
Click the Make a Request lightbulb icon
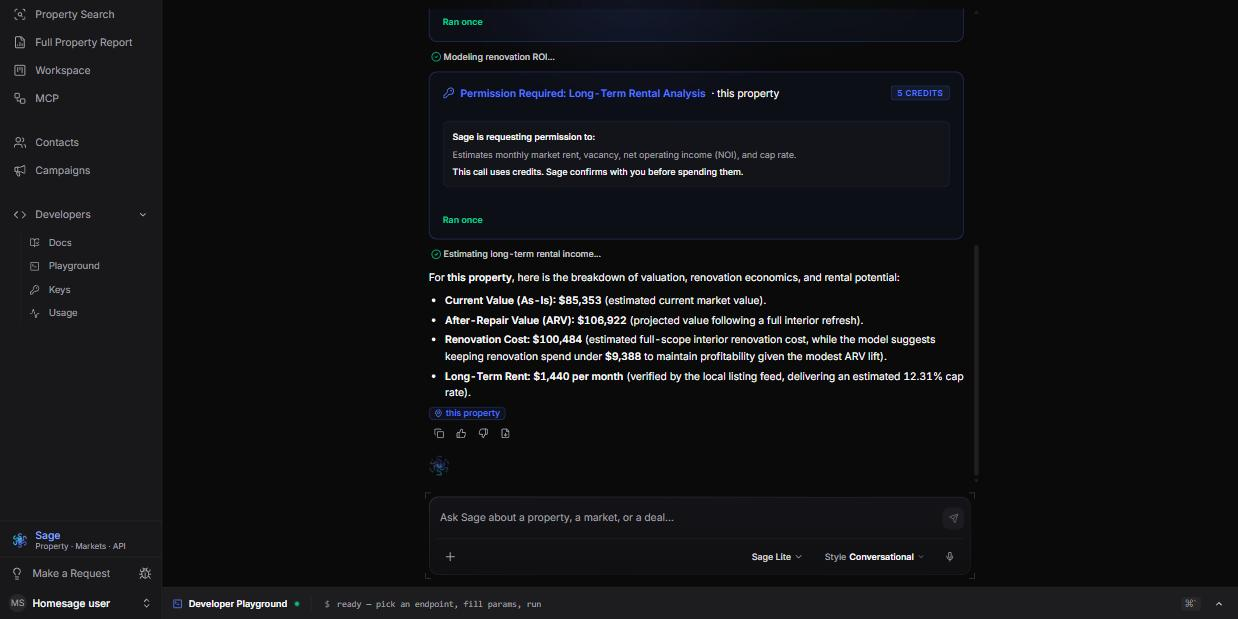click(x=17, y=573)
